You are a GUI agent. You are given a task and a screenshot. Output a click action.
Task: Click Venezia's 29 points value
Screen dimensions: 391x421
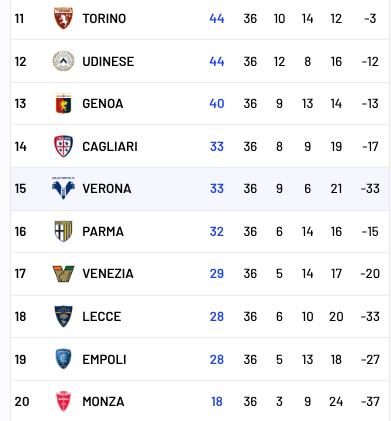217,274
